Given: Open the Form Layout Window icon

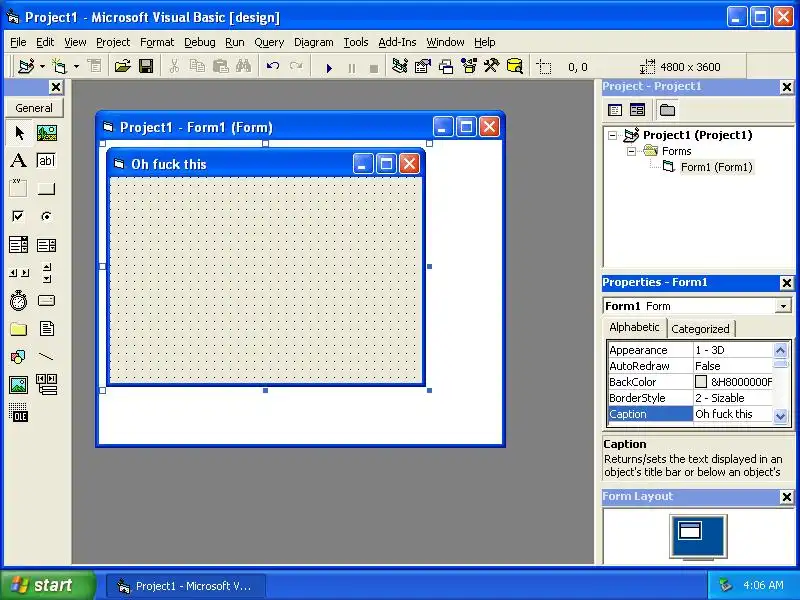Looking at the screenshot, I should pyautogui.click(x=446, y=66).
